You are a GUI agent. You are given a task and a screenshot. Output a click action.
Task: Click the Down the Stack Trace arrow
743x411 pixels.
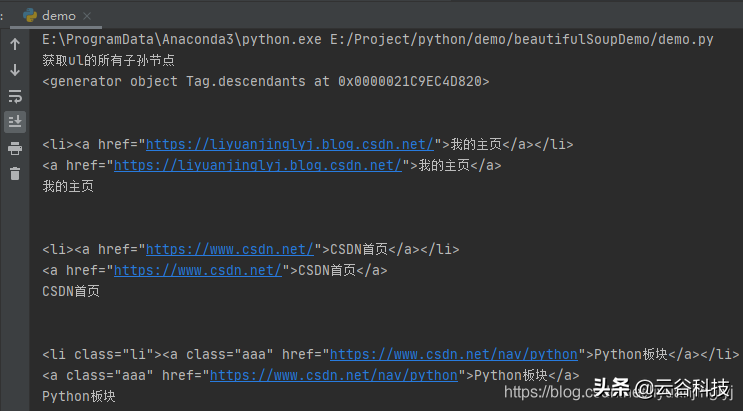[15, 70]
